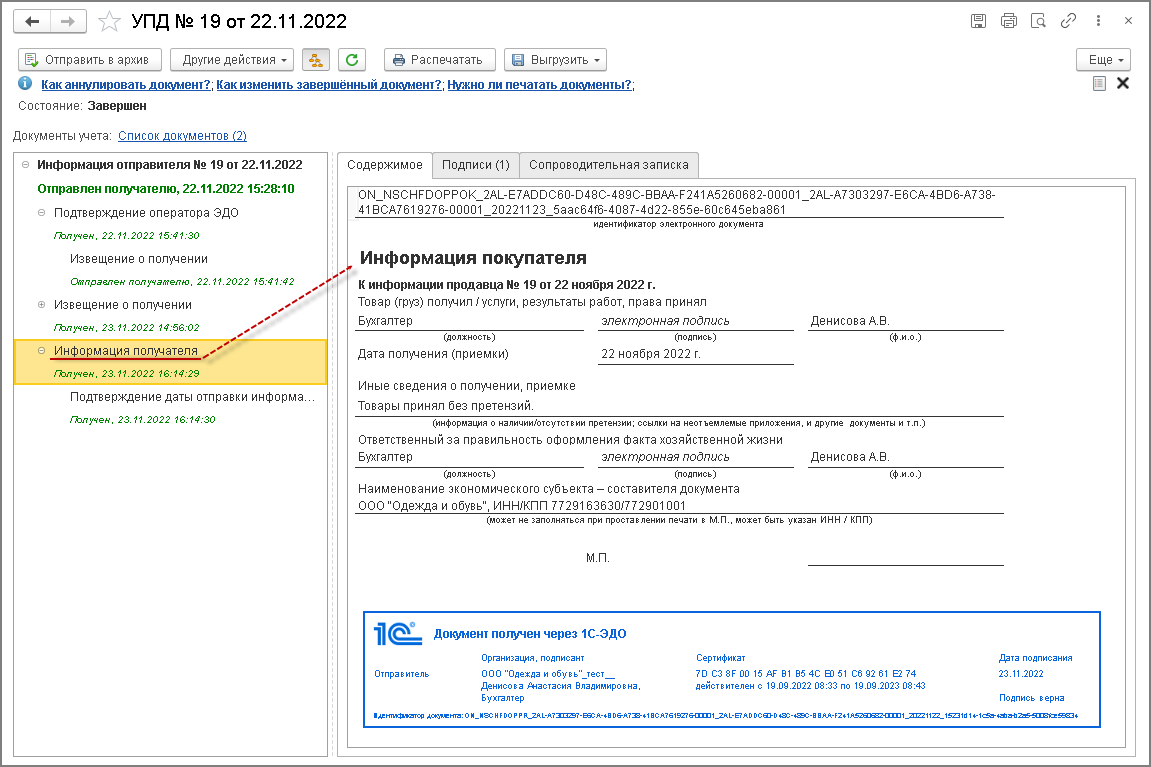Screen dimensions: 1151x767
Task: Toggle the document structure tree icon button
Action: point(316,60)
